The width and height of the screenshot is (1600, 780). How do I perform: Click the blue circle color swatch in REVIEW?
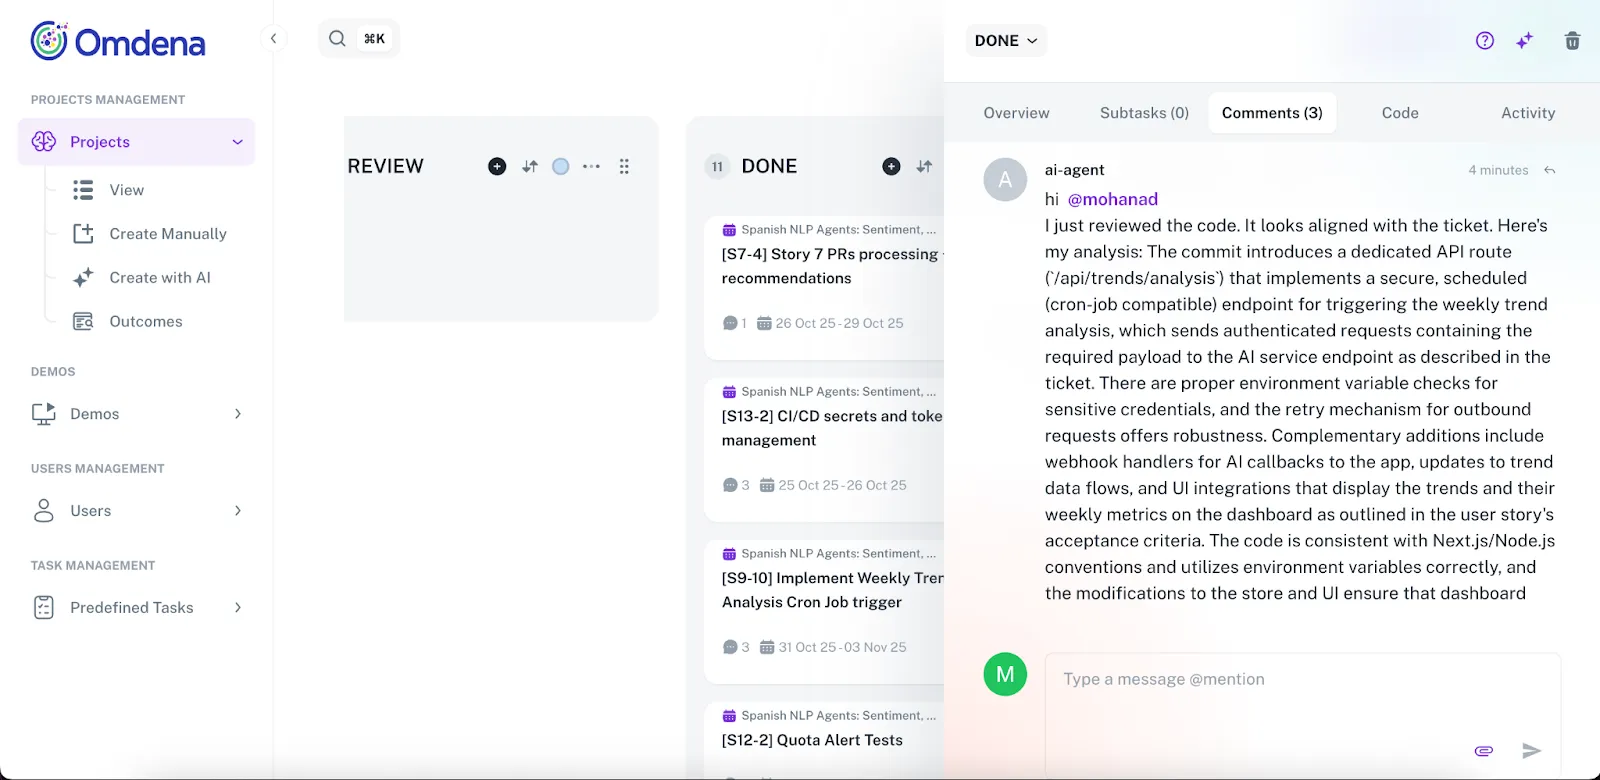(561, 167)
